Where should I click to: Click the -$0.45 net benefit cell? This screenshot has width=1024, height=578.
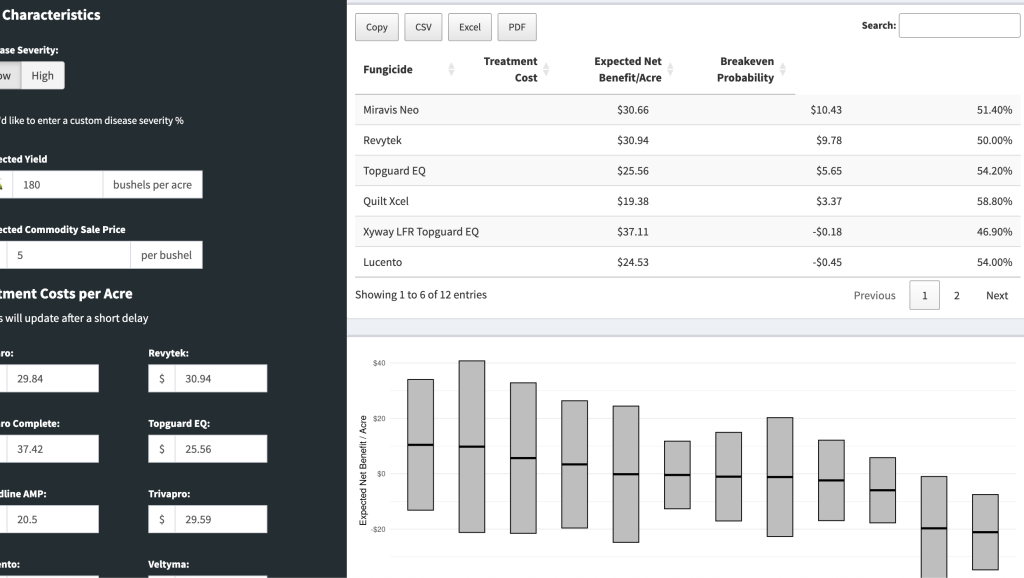(827, 262)
